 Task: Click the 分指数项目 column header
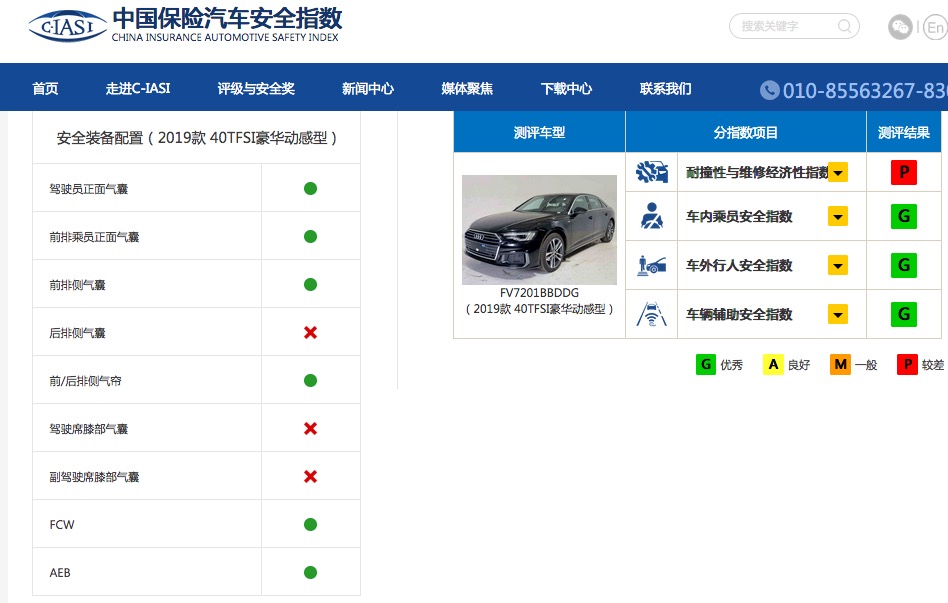tap(745, 132)
